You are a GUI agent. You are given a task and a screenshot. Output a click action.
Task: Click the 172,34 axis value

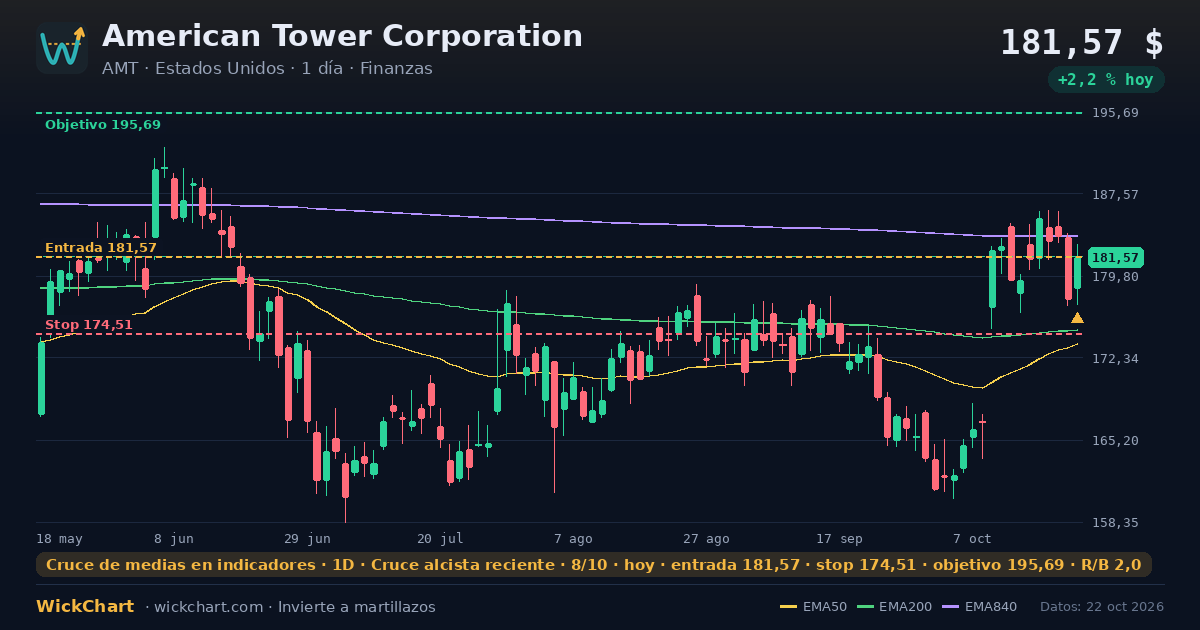coord(1115,359)
